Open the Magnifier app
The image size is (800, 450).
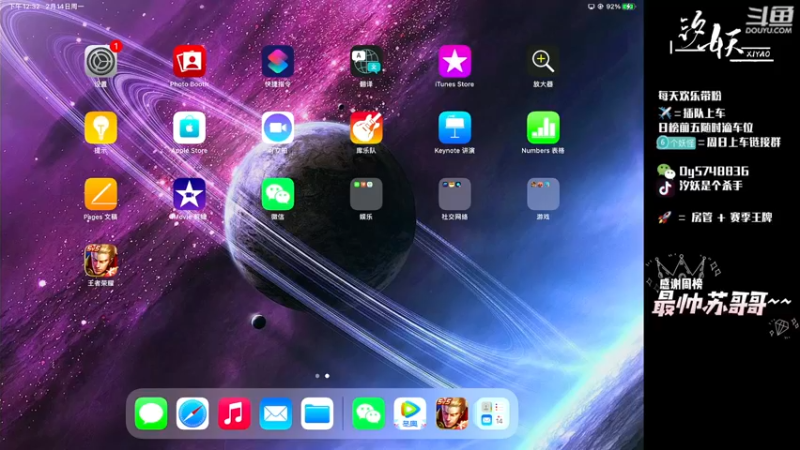tap(543, 61)
